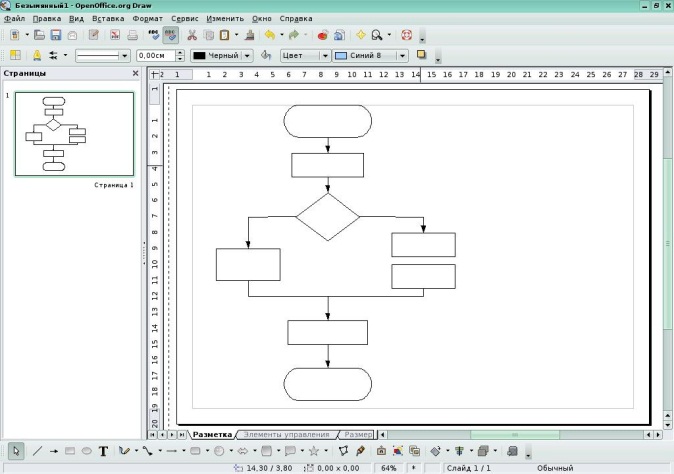
Task: Toggle the Glue Points icon
Action: coord(360,451)
